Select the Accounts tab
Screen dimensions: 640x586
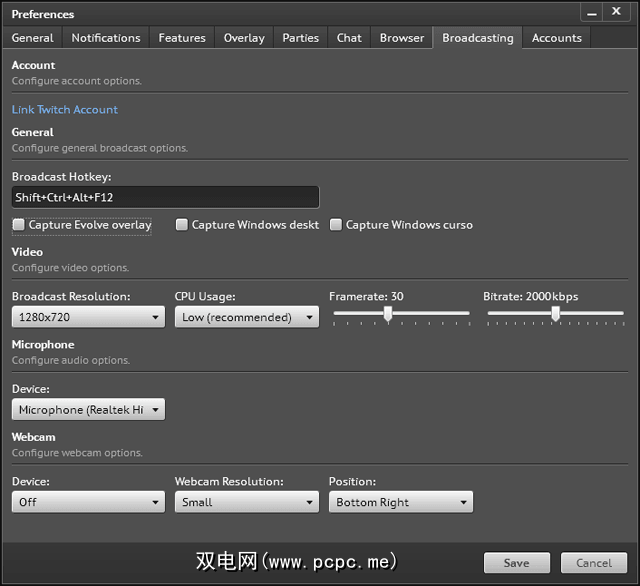pos(557,38)
